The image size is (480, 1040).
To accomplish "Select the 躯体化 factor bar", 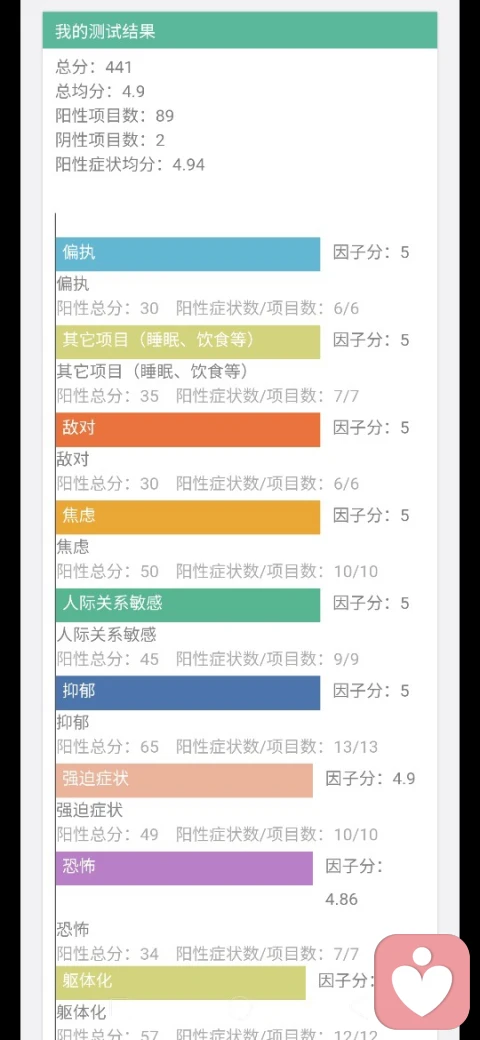I will [x=180, y=982].
